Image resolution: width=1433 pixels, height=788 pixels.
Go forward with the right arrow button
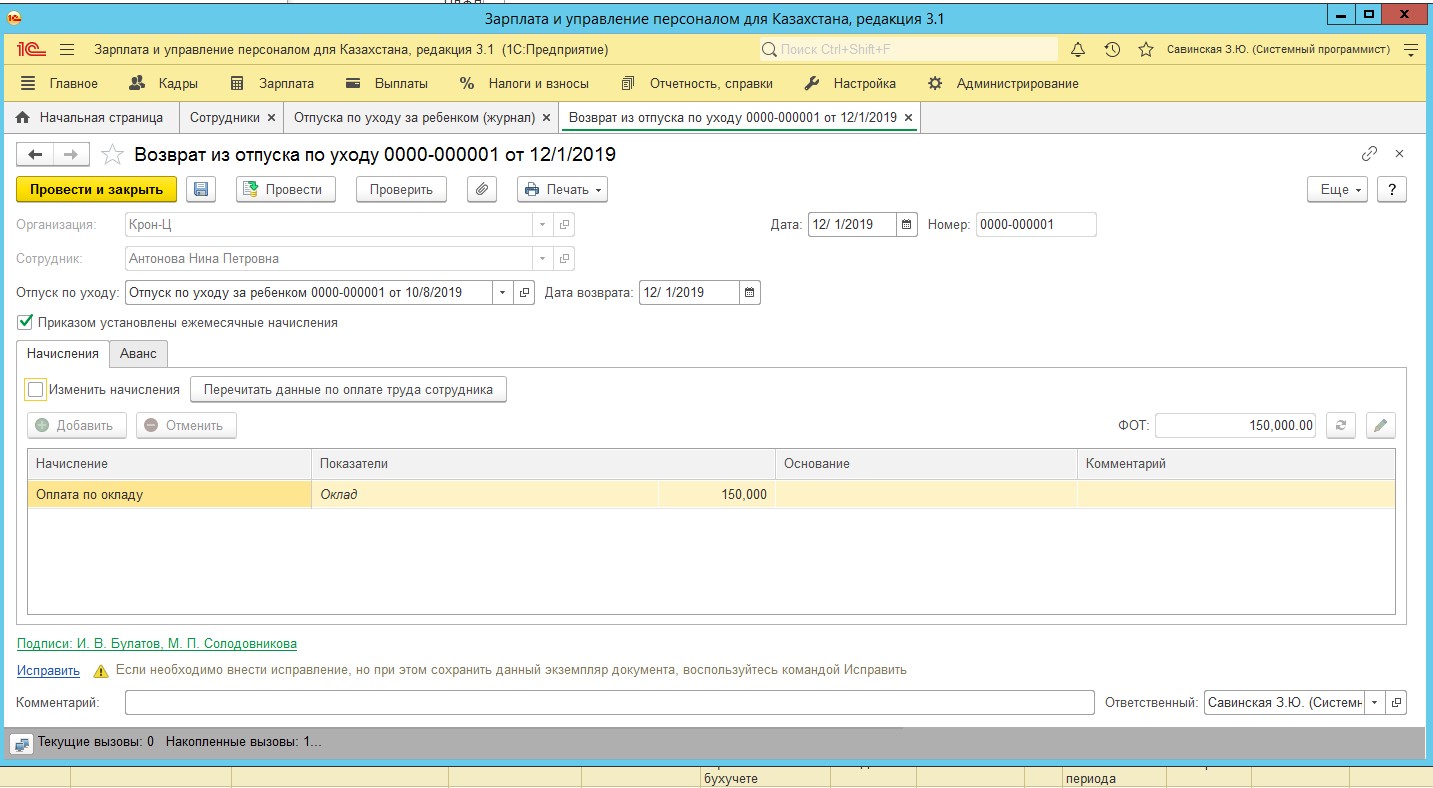click(71, 154)
